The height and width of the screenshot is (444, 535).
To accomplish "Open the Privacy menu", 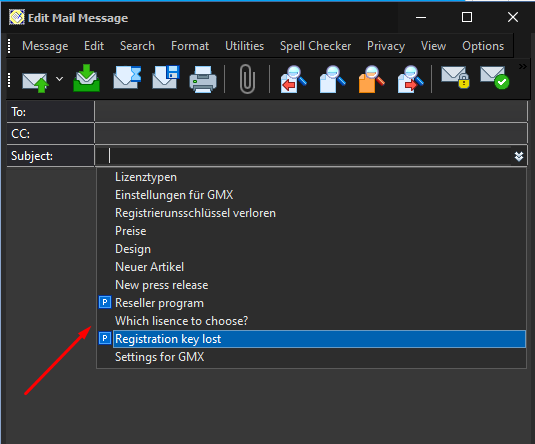I will tap(386, 46).
